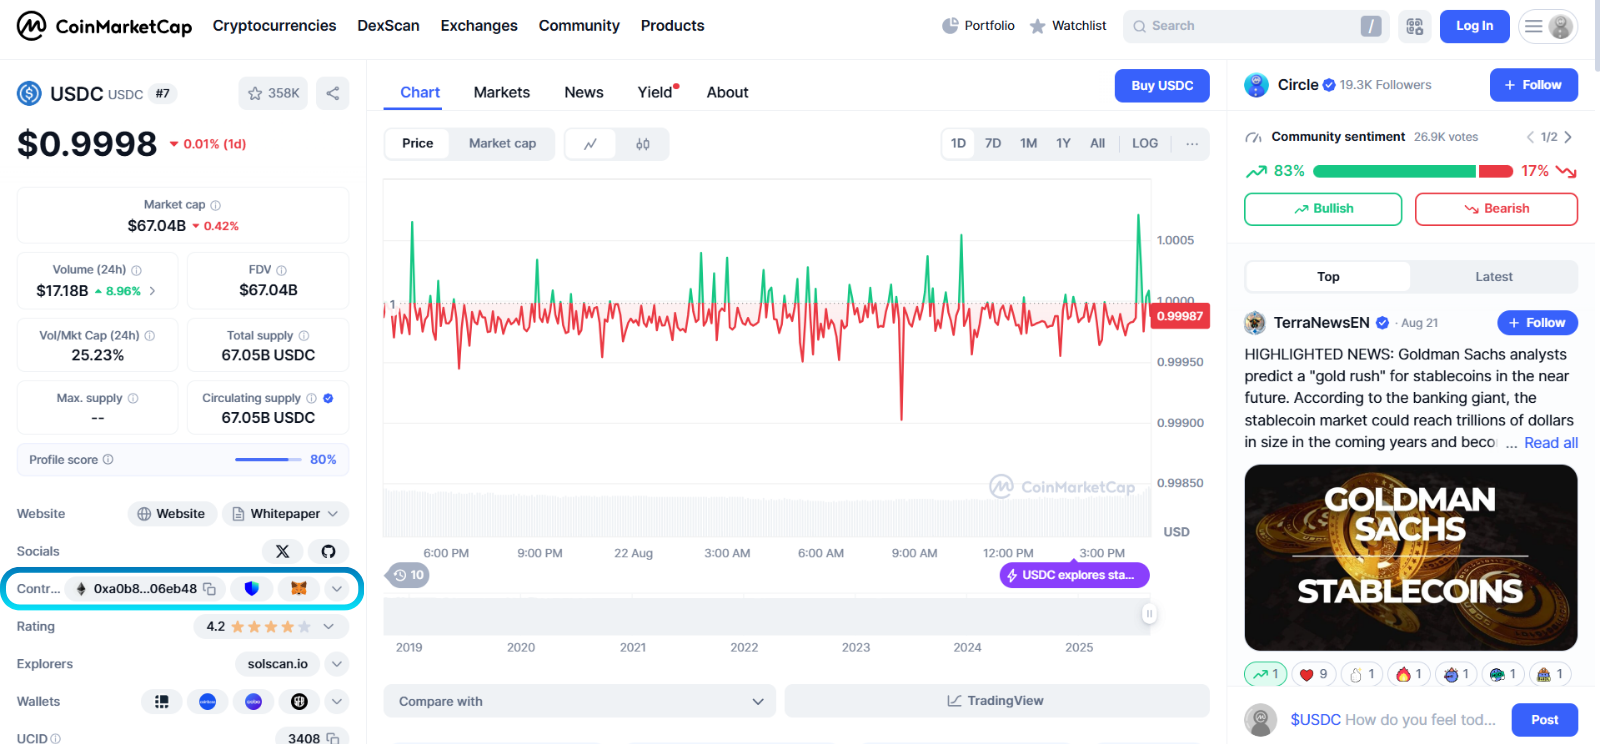This screenshot has height=744, width=1600.
Task: Set chart range to 1M
Action: click(1028, 144)
